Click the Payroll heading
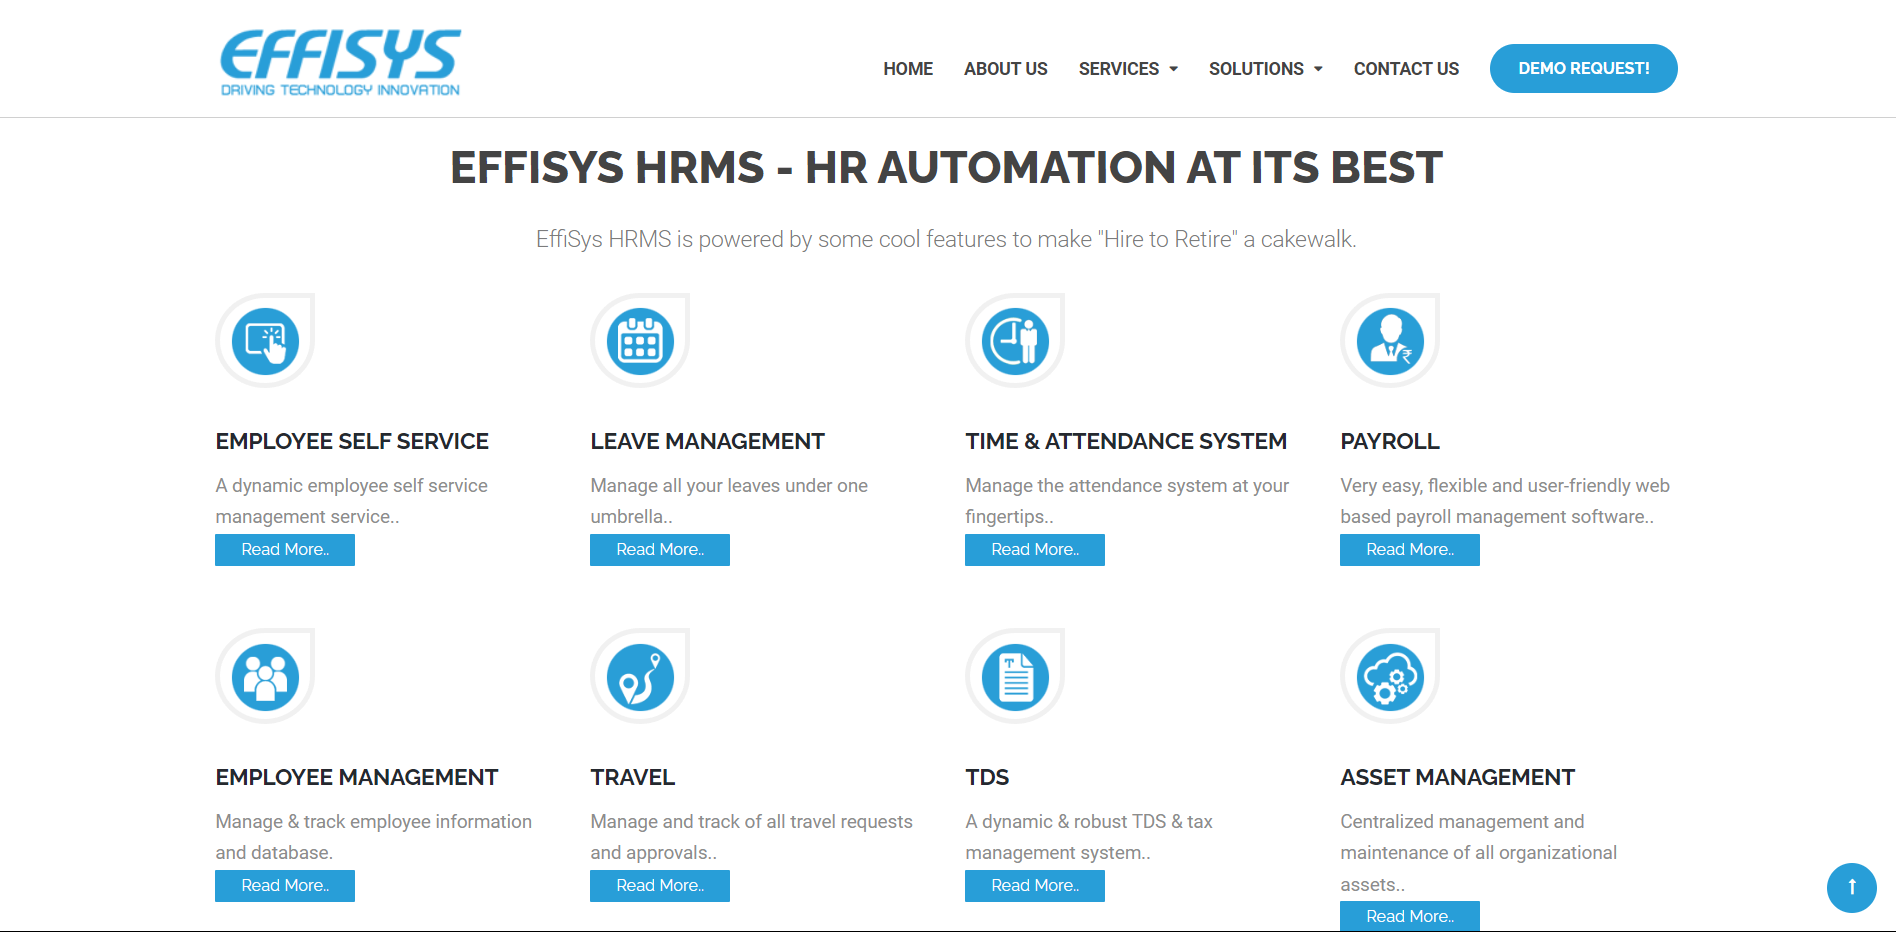 point(1390,441)
